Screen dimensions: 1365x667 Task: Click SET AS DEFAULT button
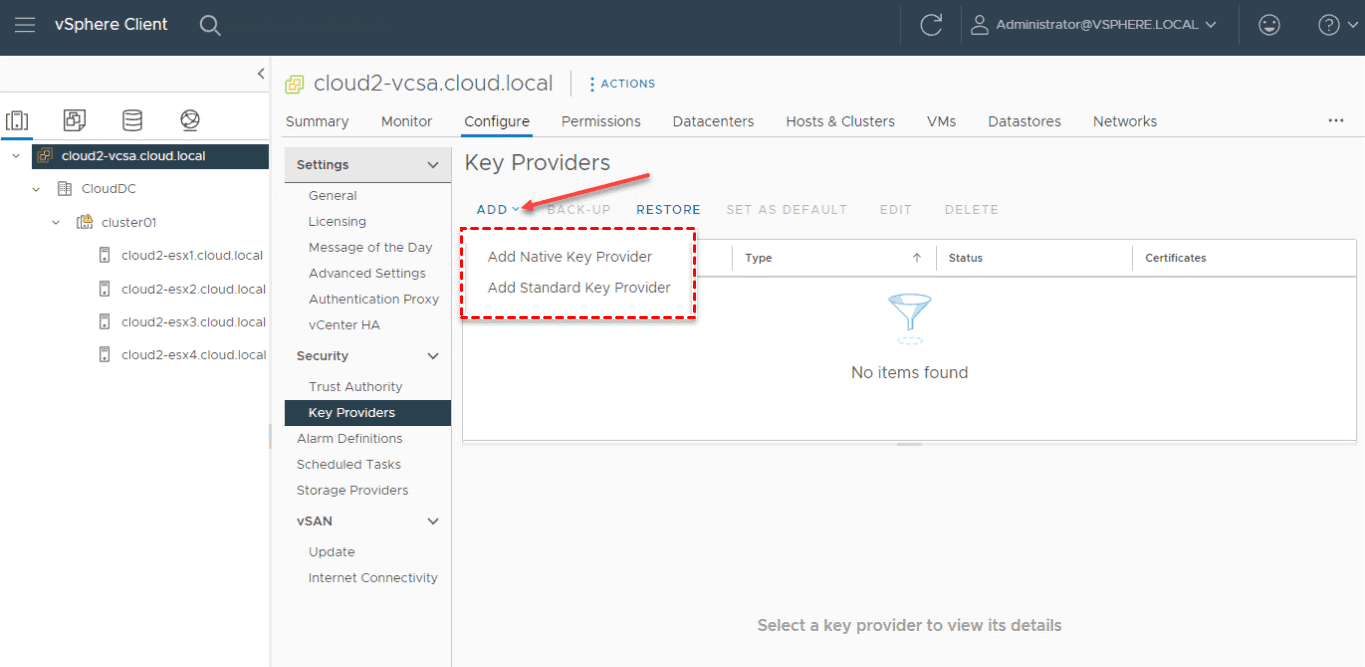click(787, 209)
